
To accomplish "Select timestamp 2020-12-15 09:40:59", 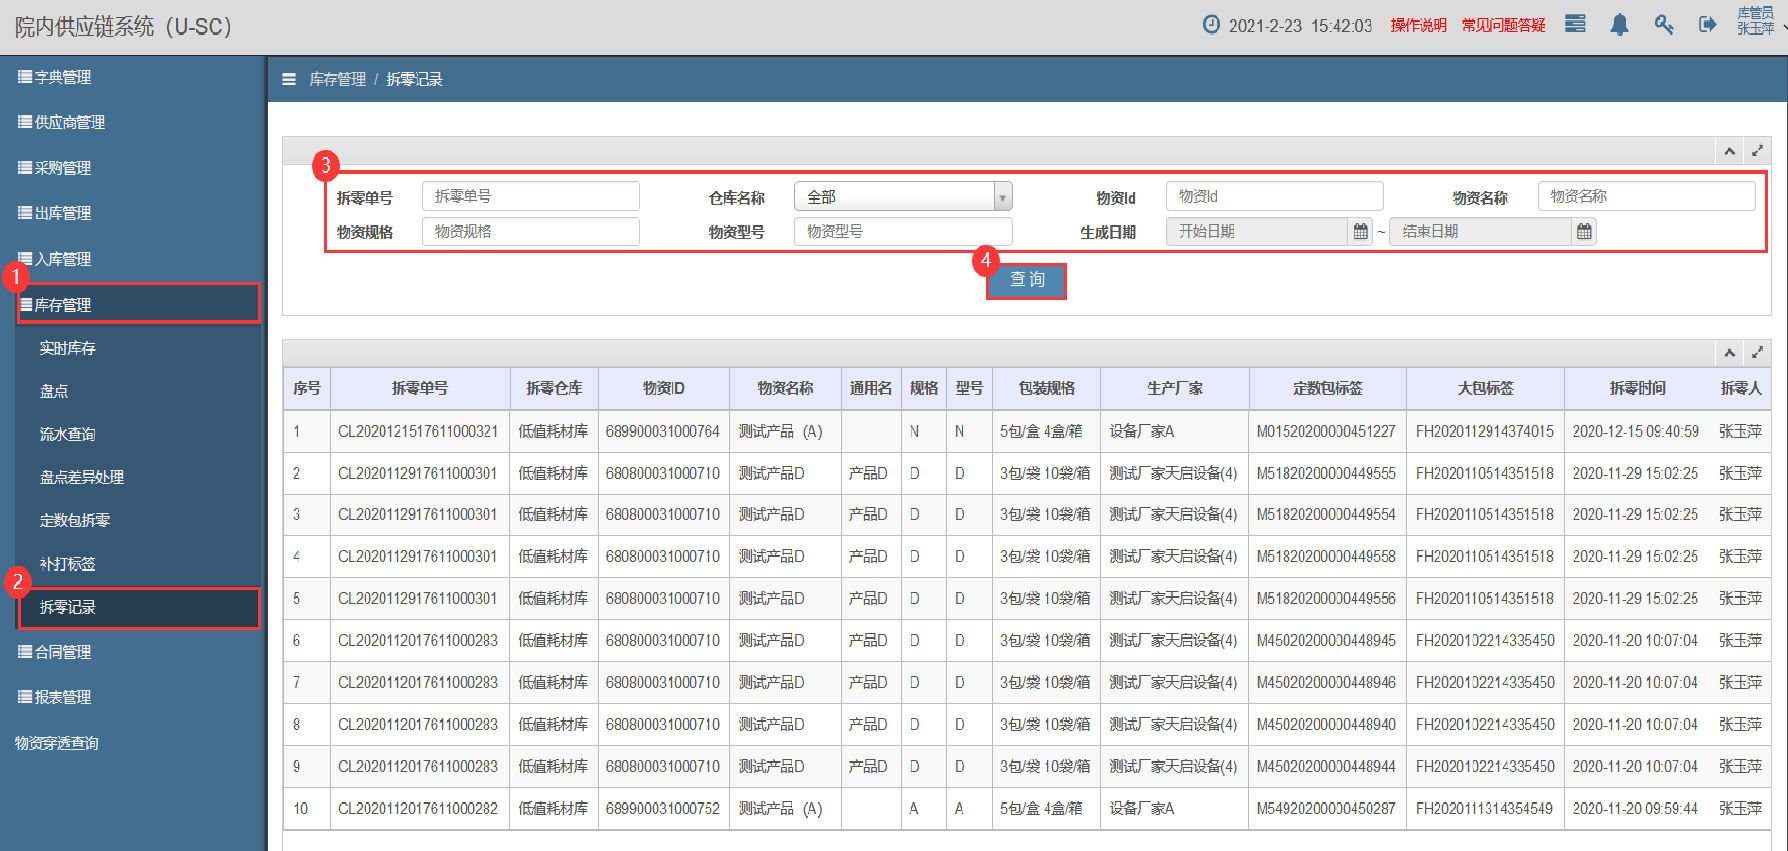I will [1636, 431].
